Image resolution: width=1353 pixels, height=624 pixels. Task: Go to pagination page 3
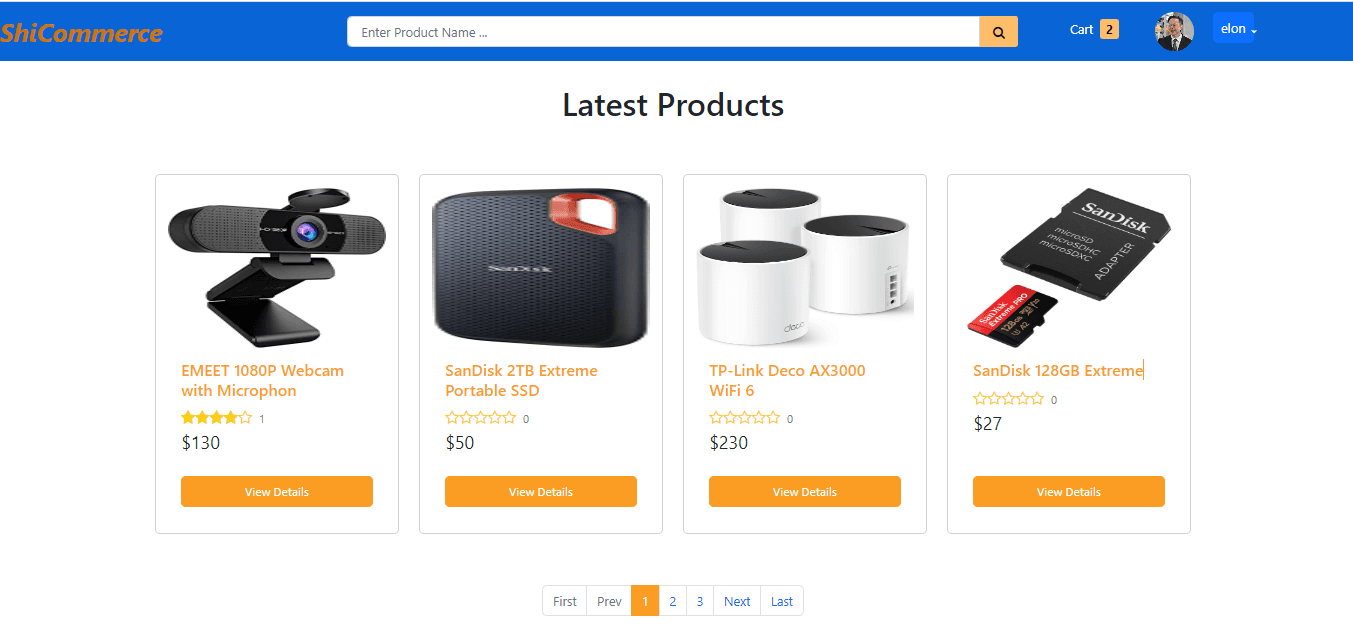pos(700,601)
